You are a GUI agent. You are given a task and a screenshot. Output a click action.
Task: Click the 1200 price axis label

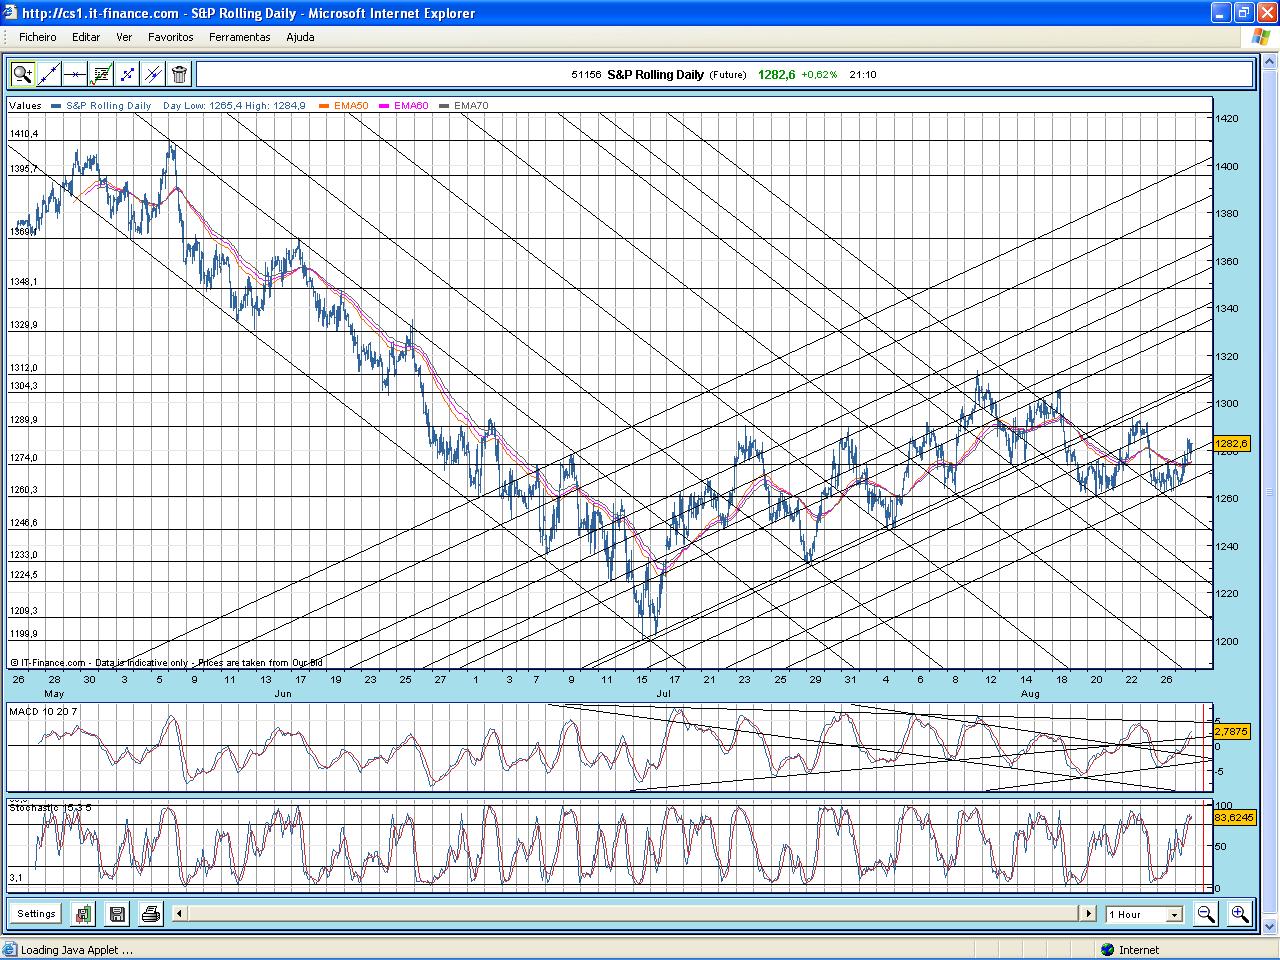point(1226,641)
